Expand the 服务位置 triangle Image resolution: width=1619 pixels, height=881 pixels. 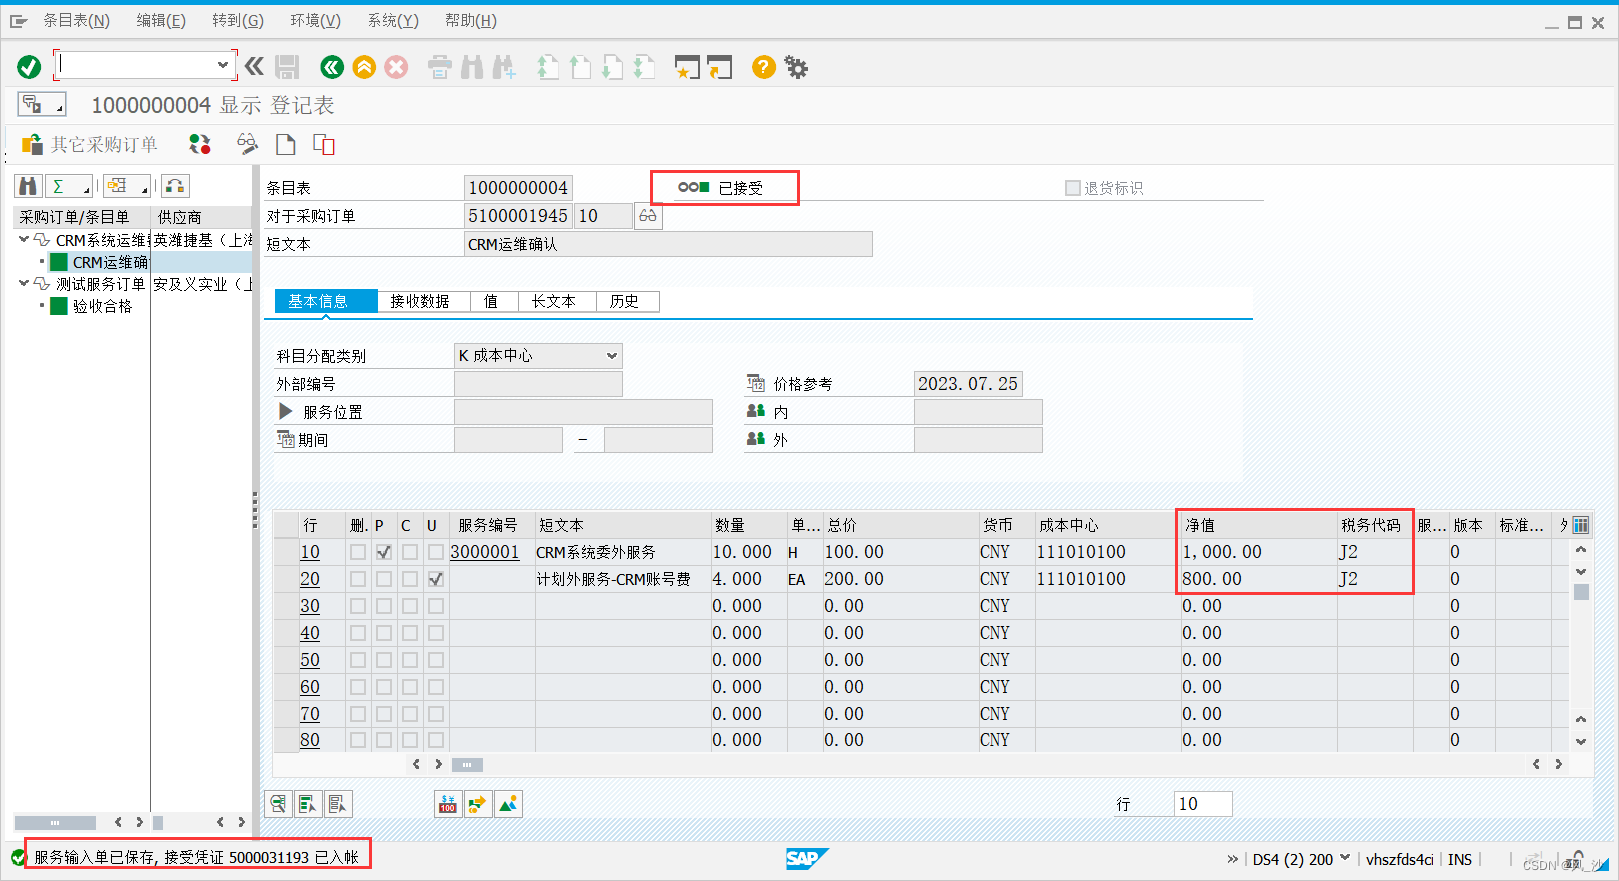click(x=286, y=411)
